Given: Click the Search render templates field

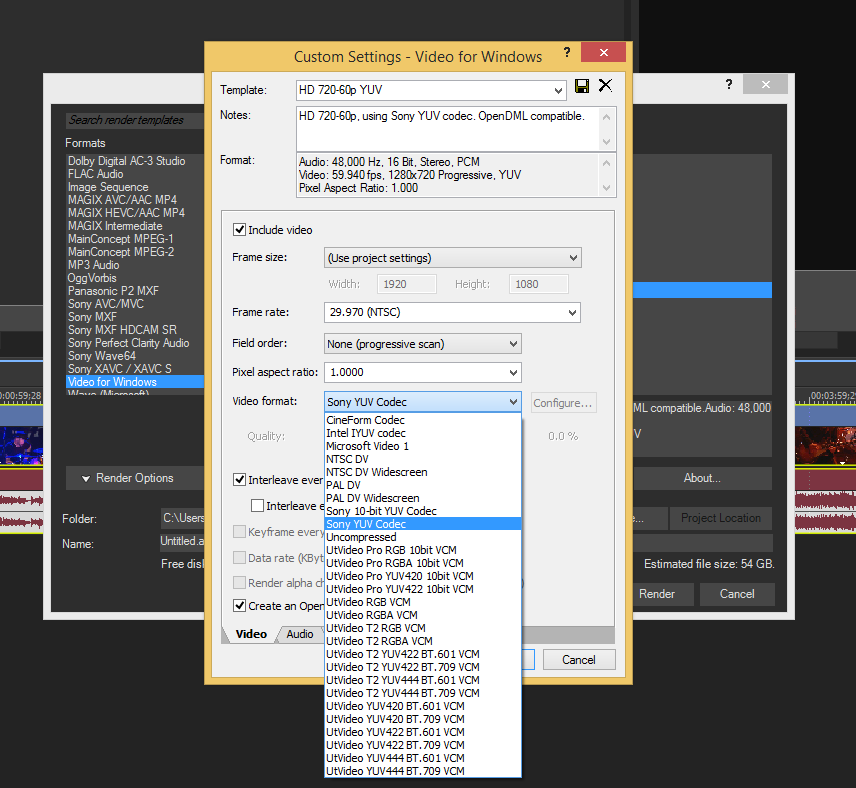Looking at the screenshot, I should pyautogui.click(x=134, y=120).
